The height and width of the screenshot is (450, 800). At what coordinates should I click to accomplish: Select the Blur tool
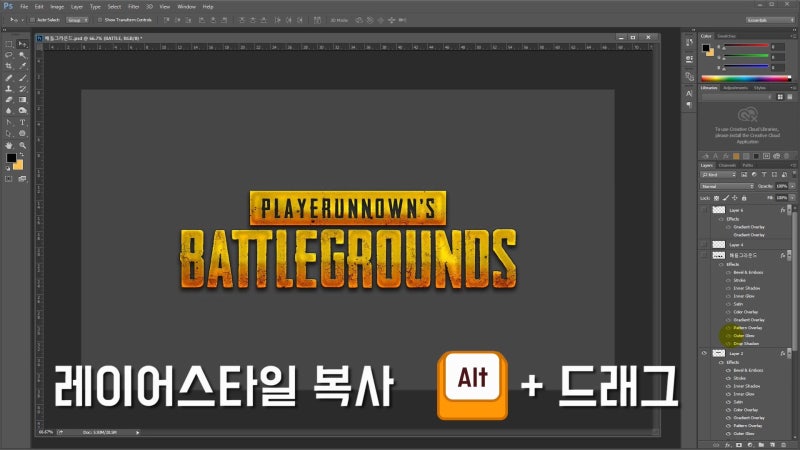pyautogui.click(x=9, y=111)
